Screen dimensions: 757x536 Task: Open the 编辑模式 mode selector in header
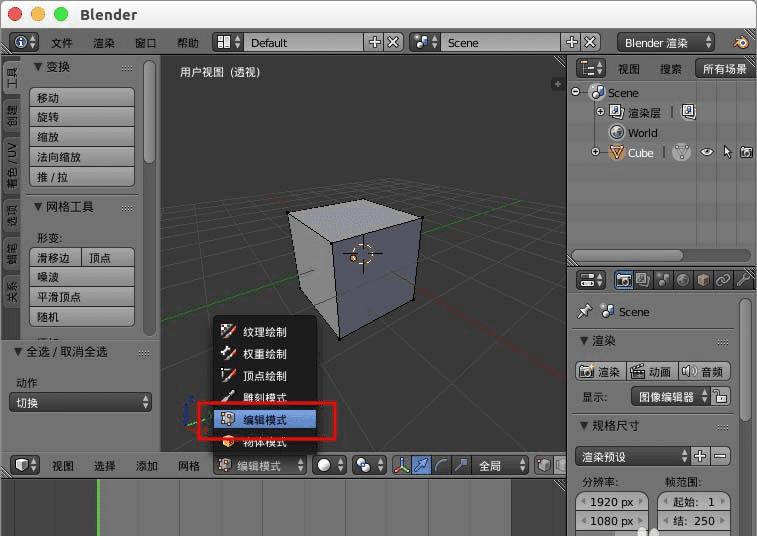tap(260, 465)
